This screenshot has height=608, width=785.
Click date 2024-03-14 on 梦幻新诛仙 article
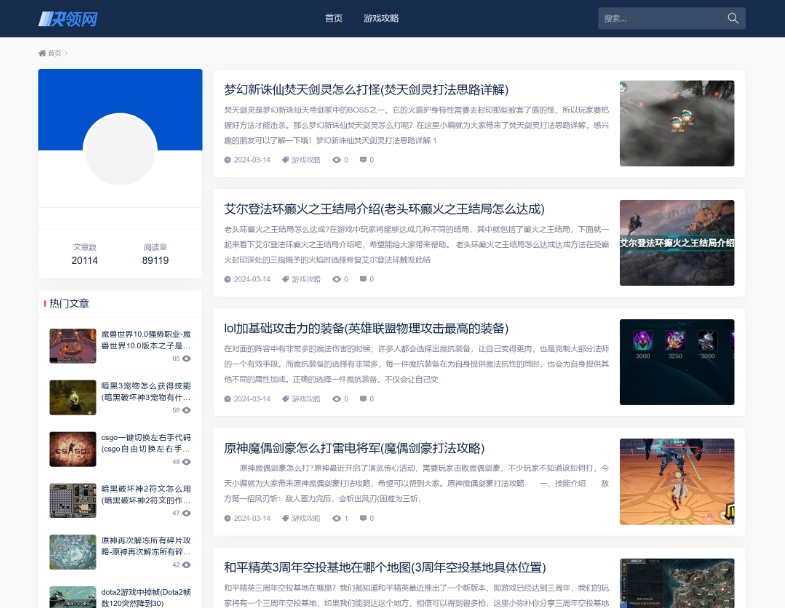[252, 160]
